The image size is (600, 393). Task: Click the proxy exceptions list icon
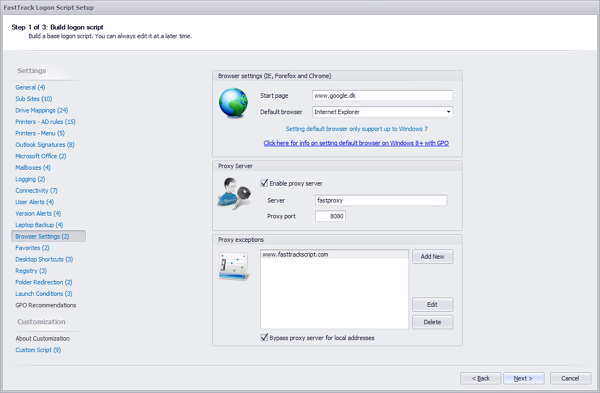[234, 266]
